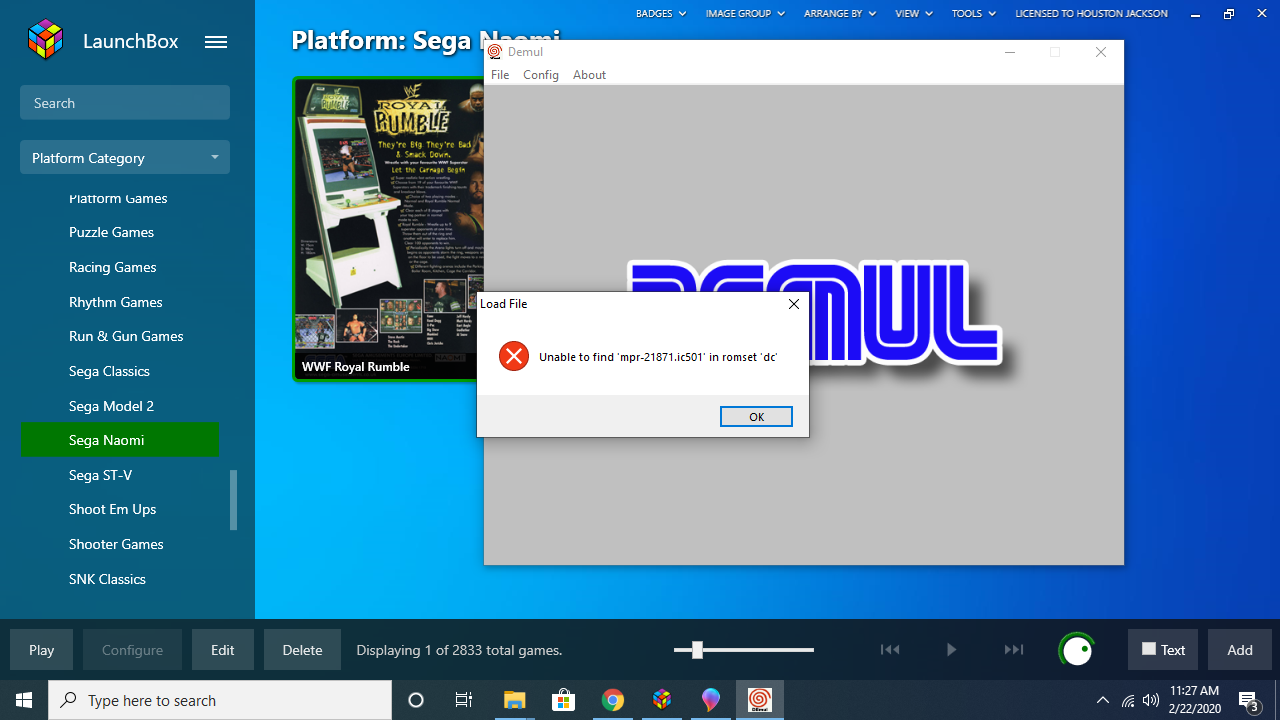Click the Windows taskbar search box
Viewport: 1280px width, 720px height.
click(220, 700)
